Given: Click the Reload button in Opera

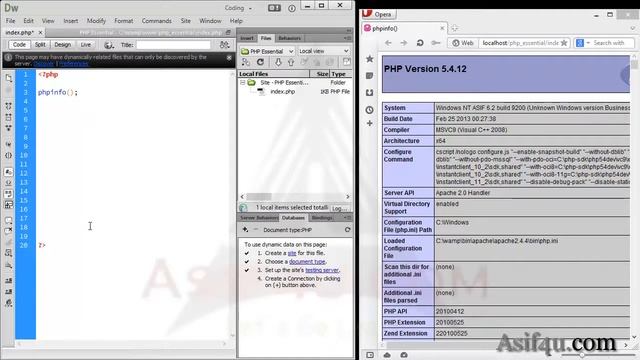Looking at the screenshot, I should 420,43.
